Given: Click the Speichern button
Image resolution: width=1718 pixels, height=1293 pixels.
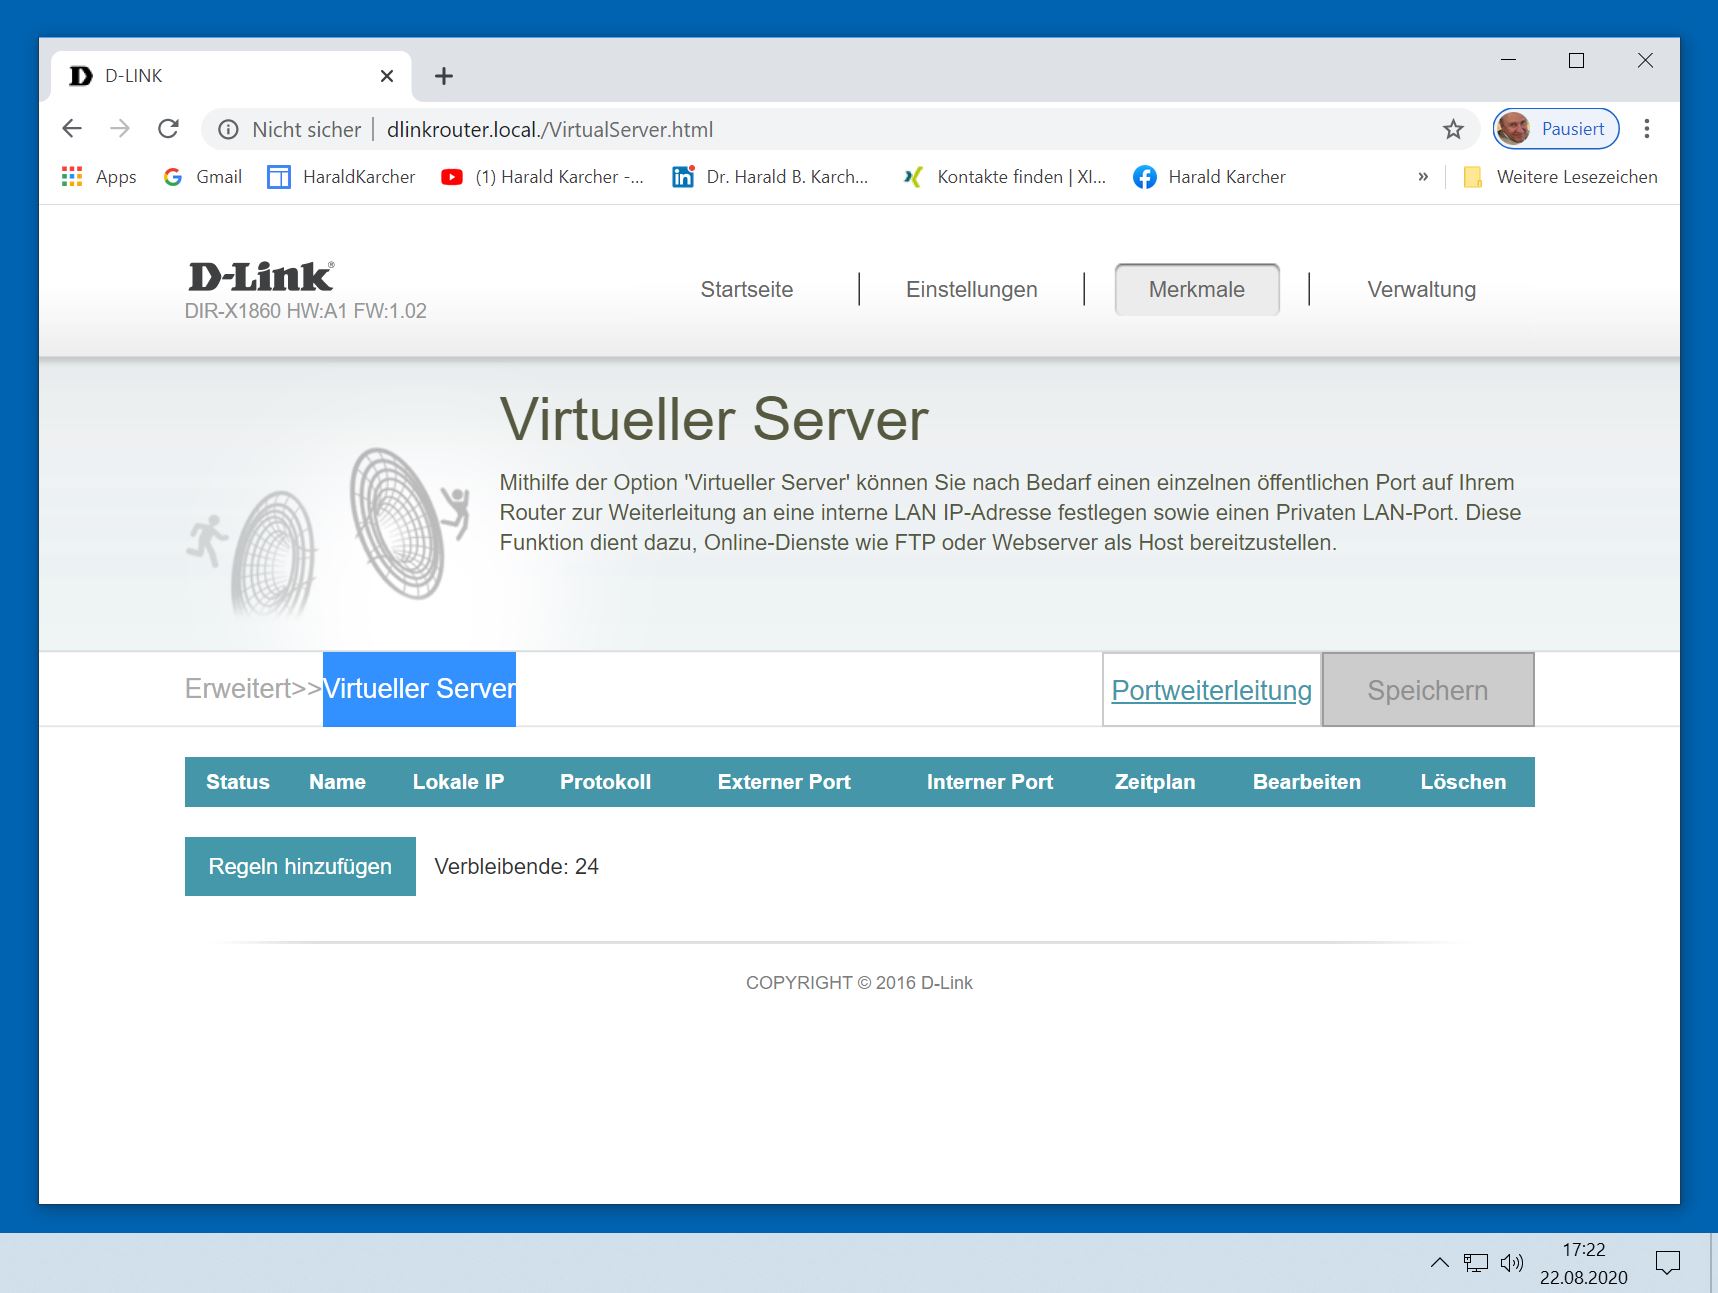Looking at the screenshot, I should coord(1428,690).
